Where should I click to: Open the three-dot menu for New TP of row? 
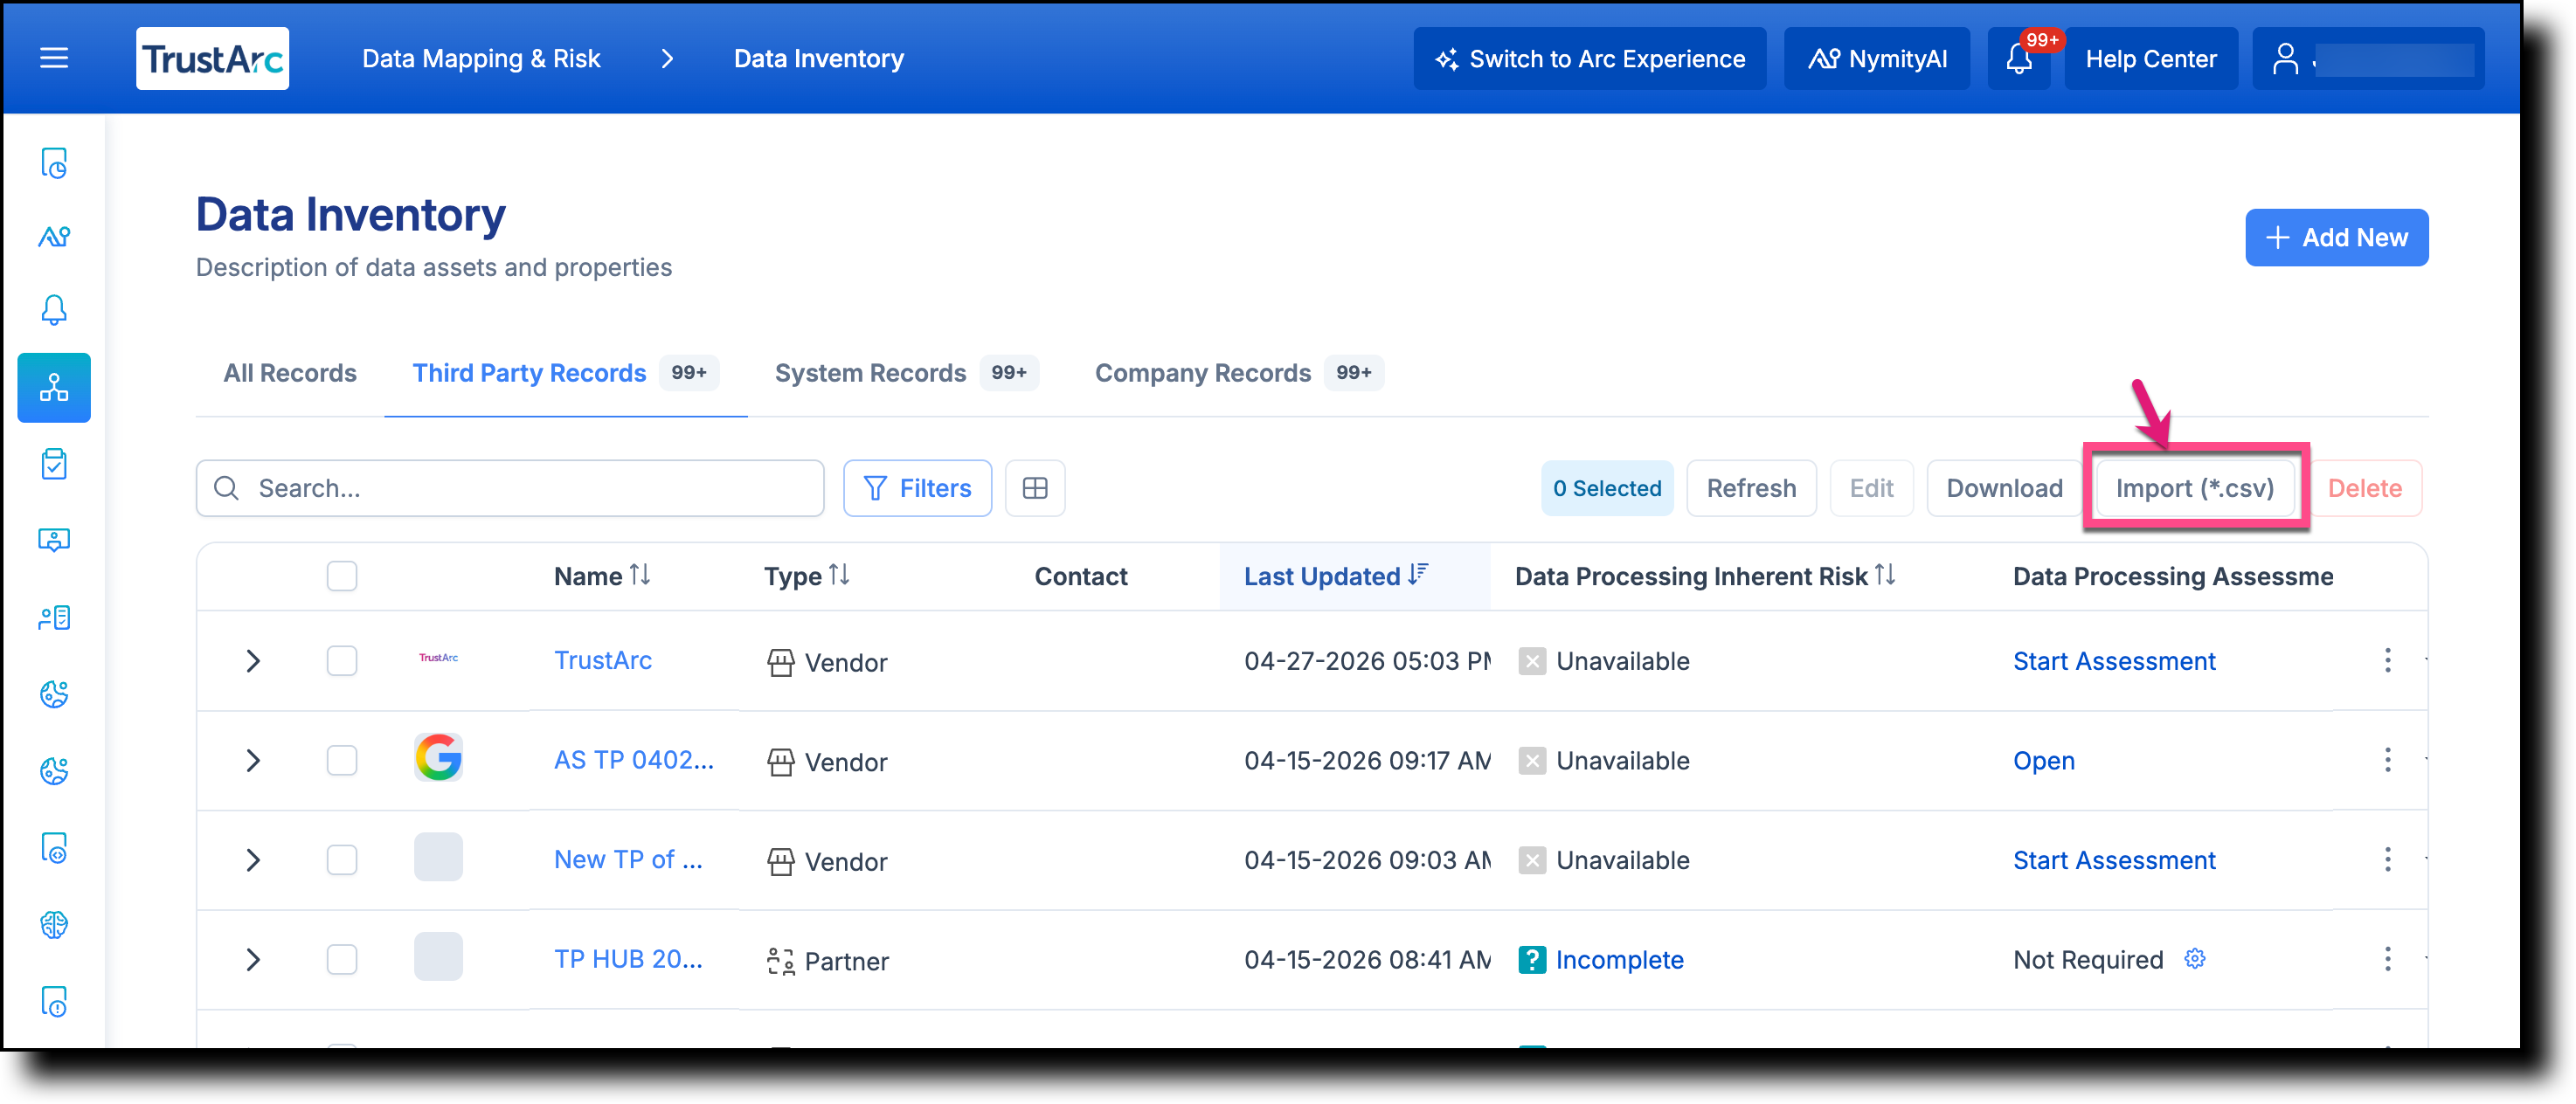pos(2387,860)
